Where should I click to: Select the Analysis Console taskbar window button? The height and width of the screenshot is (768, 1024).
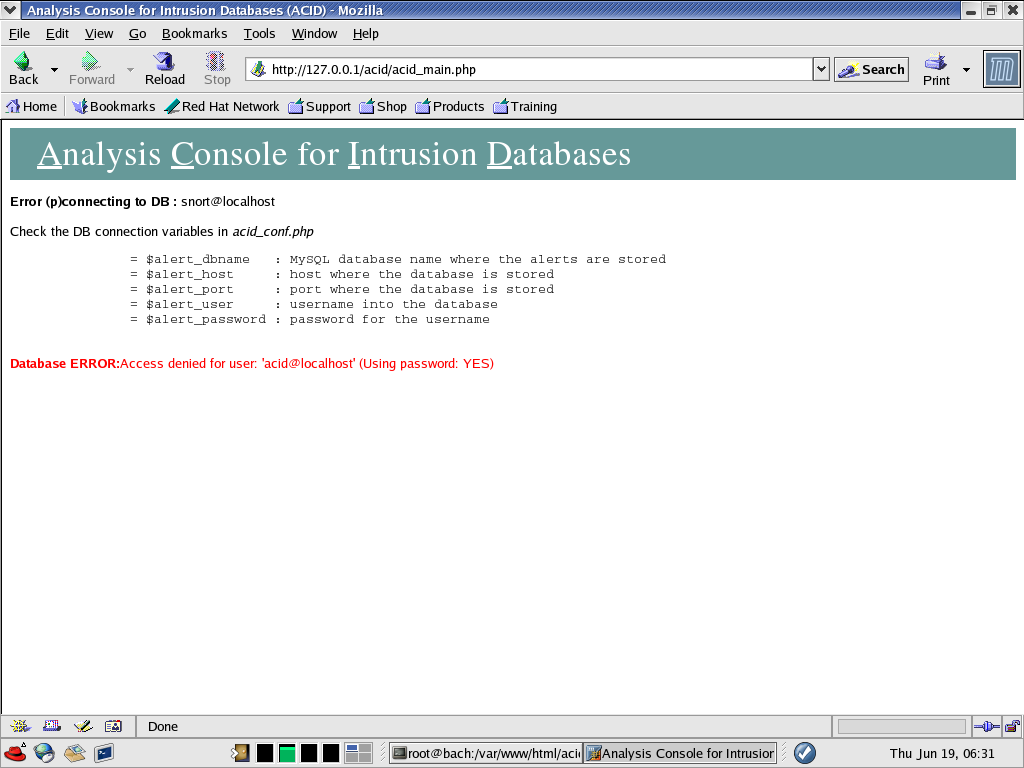[680, 753]
